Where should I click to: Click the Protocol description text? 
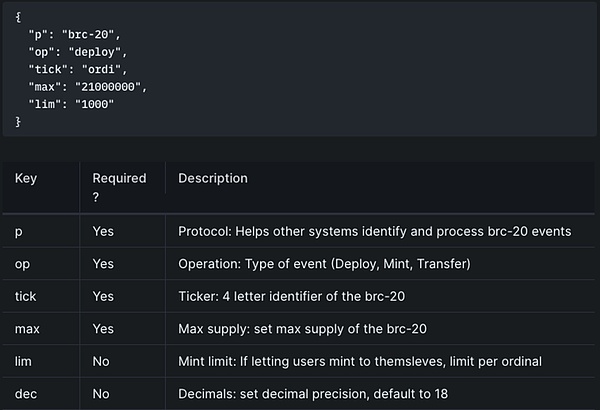tap(374, 232)
